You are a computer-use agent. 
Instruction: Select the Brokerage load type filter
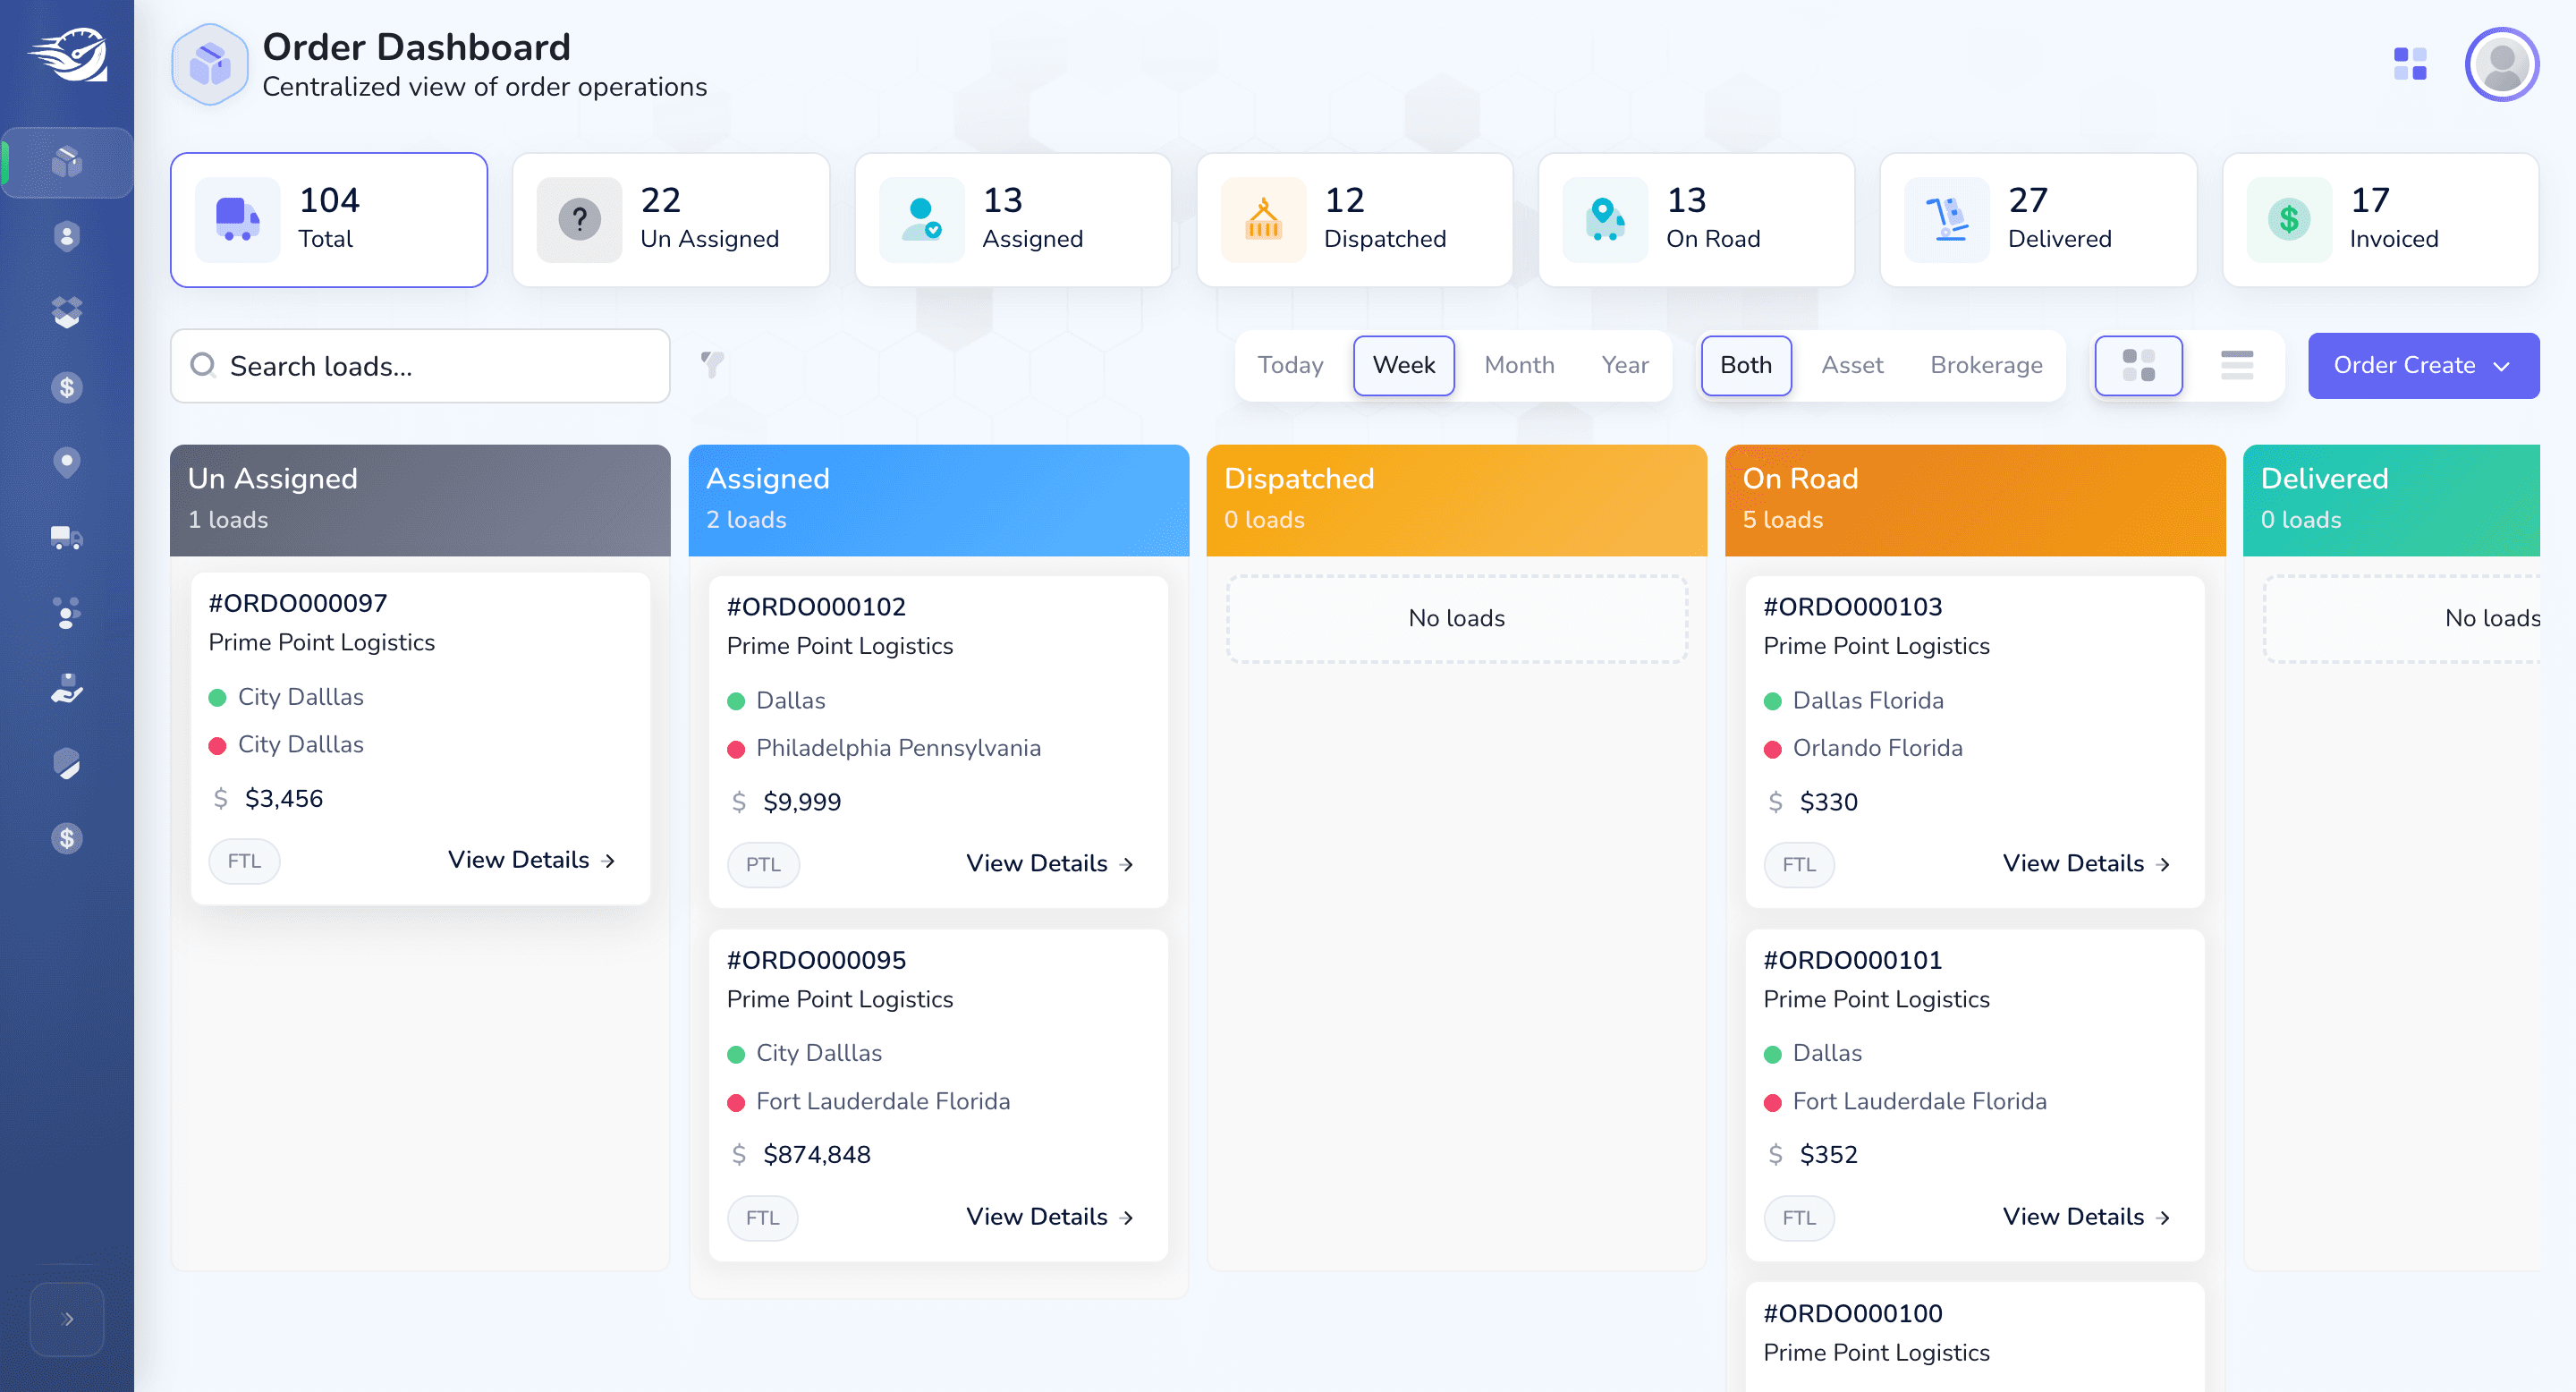(x=1986, y=365)
